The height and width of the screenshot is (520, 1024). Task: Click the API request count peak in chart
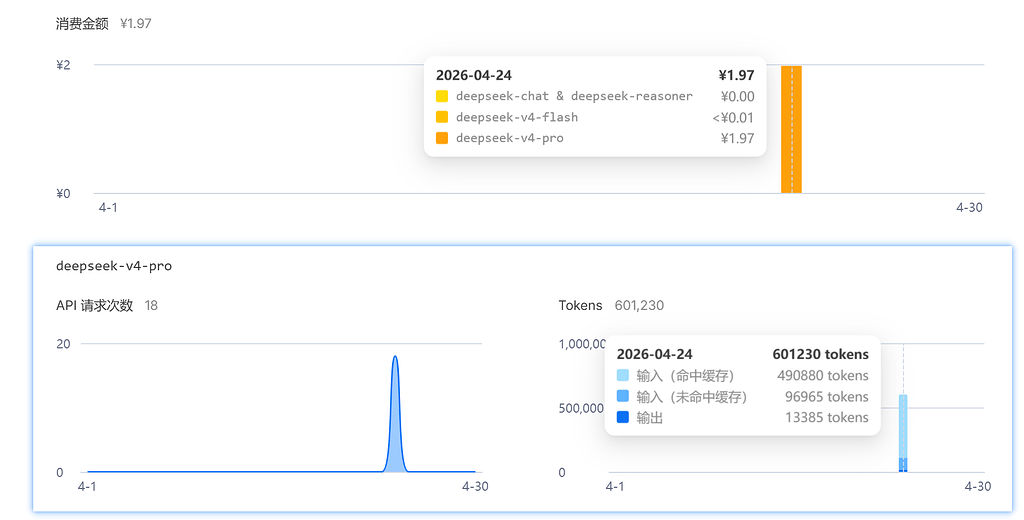394,358
